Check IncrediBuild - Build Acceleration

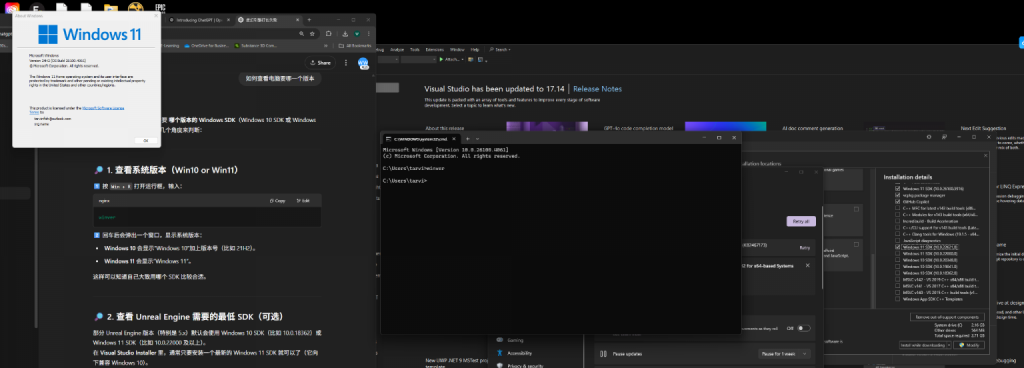tap(897, 221)
